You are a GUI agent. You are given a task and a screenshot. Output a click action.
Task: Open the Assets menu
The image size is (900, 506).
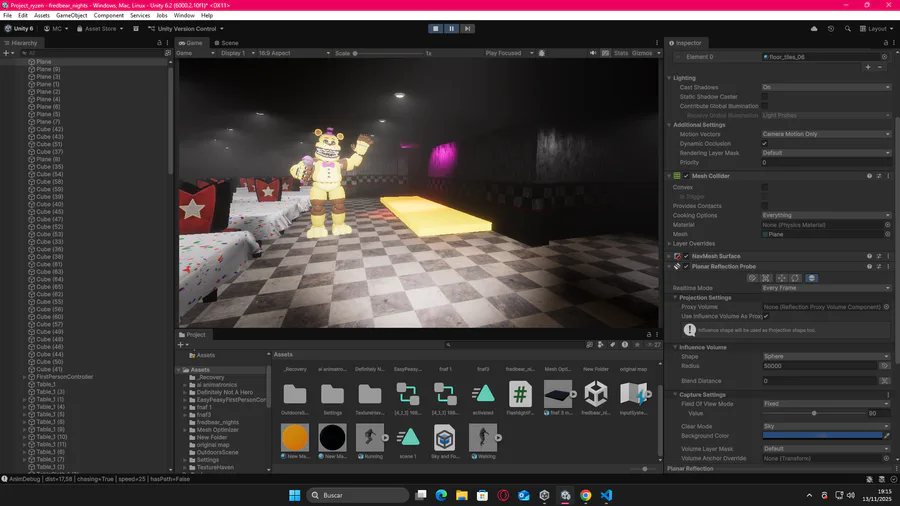point(42,15)
